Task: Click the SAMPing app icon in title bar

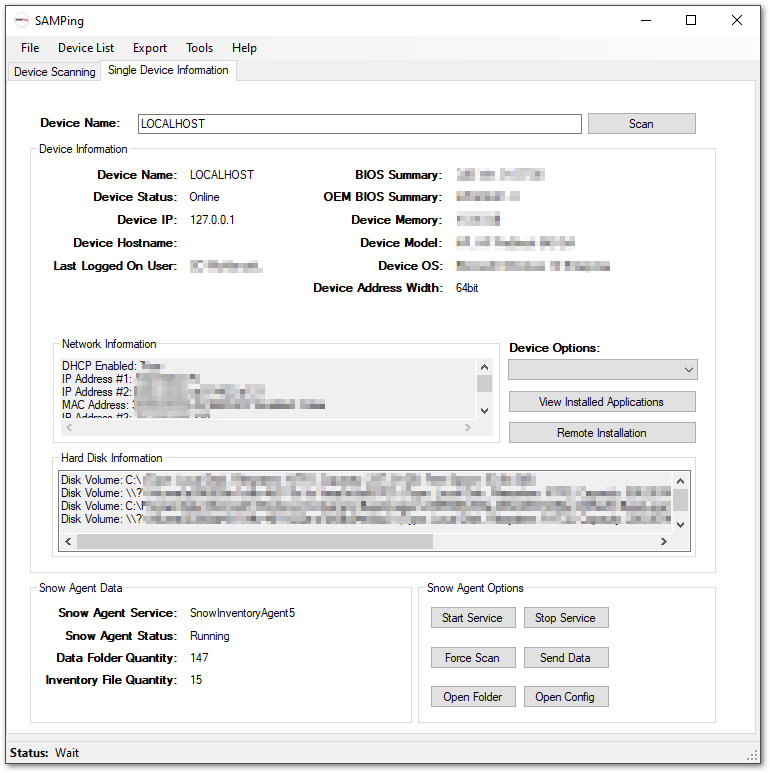Action: [21, 20]
